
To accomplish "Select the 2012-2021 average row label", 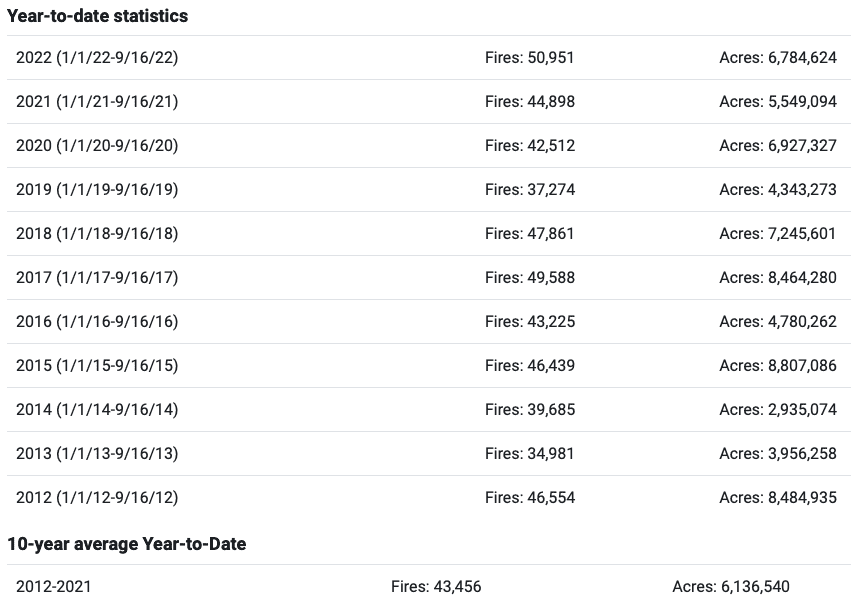I will 54,587.
